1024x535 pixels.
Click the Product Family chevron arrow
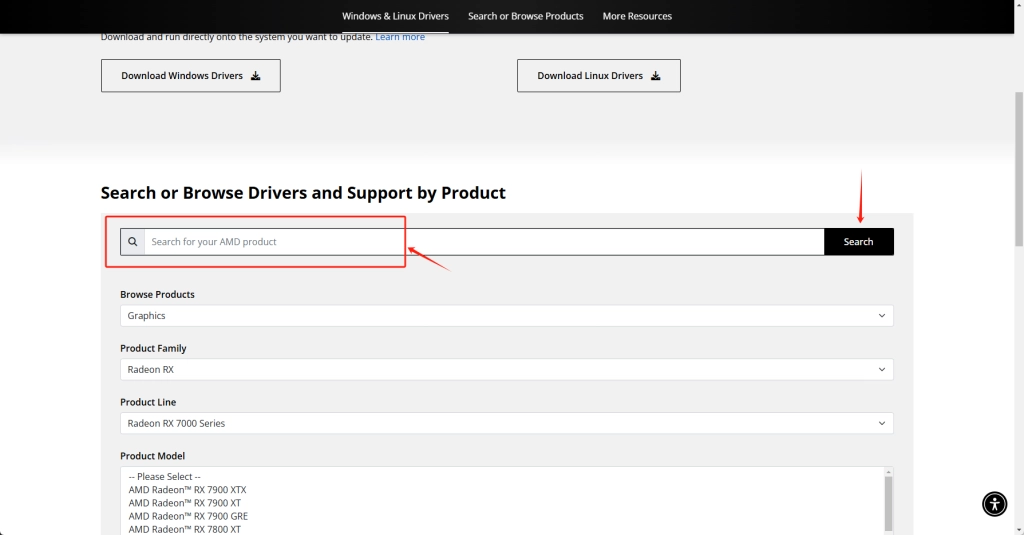click(x=882, y=370)
